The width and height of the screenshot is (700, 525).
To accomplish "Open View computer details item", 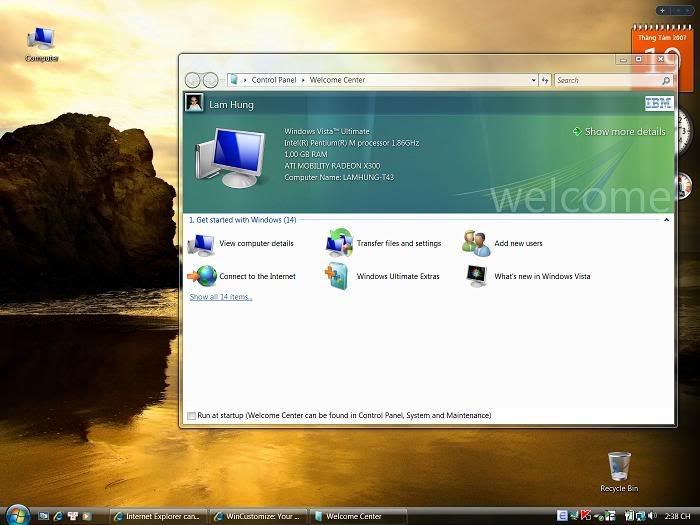I will pyautogui.click(x=256, y=243).
